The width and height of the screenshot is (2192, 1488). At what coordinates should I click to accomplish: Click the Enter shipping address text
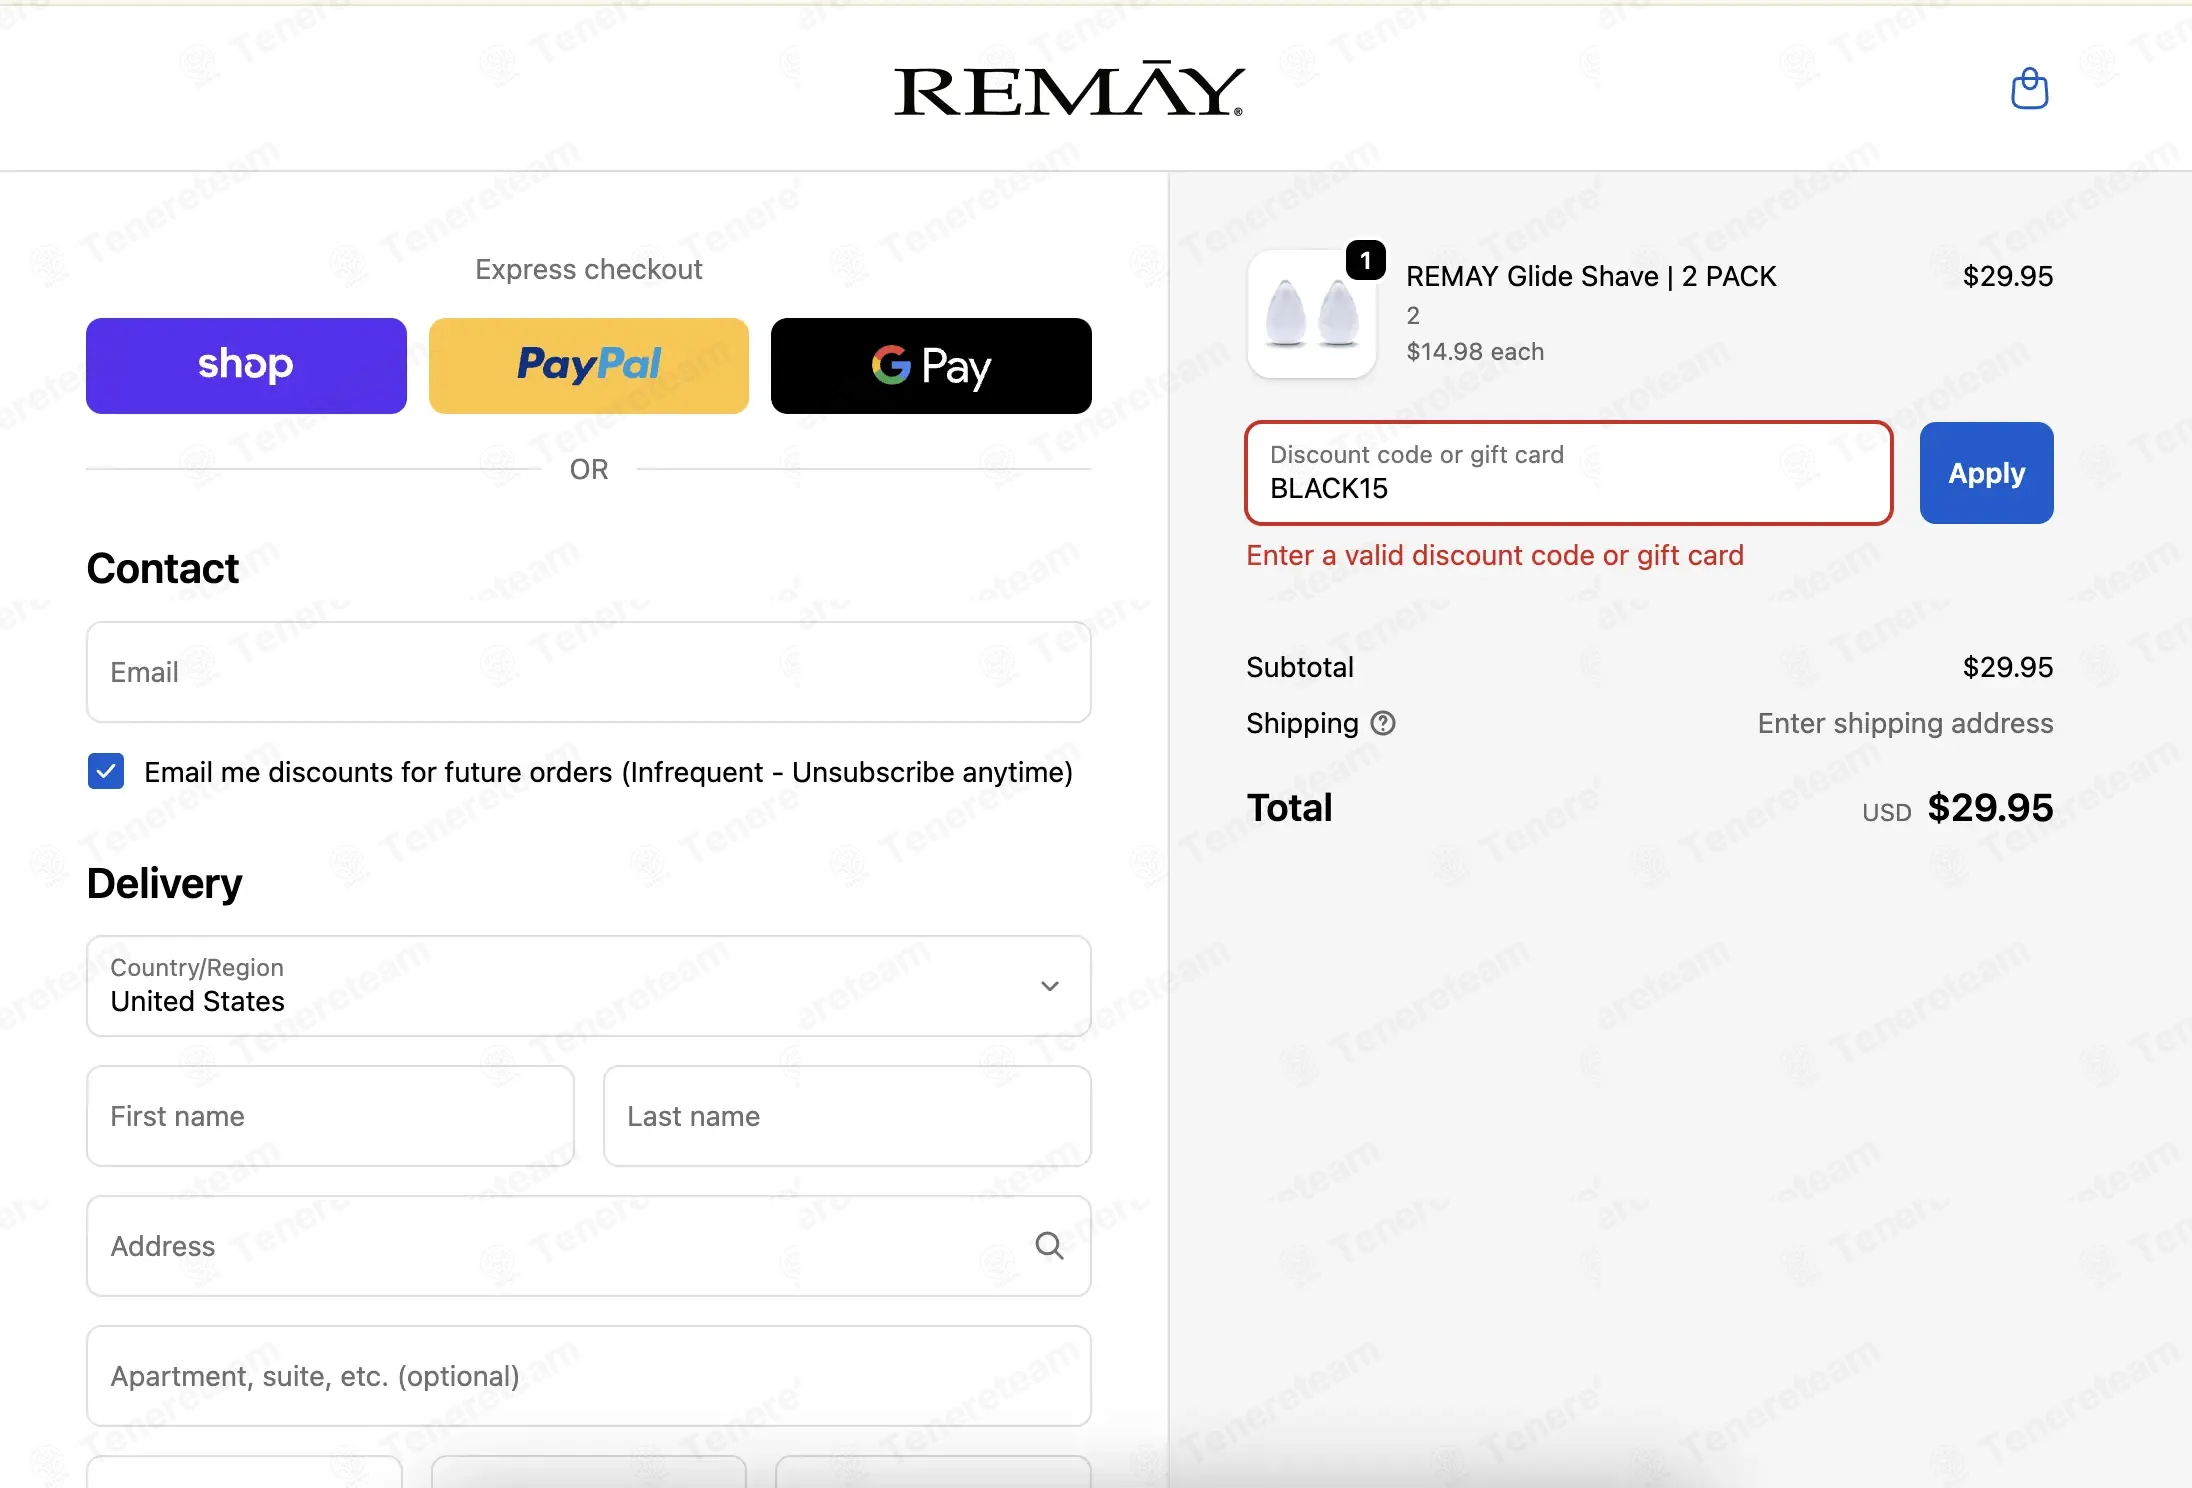click(1905, 723)
